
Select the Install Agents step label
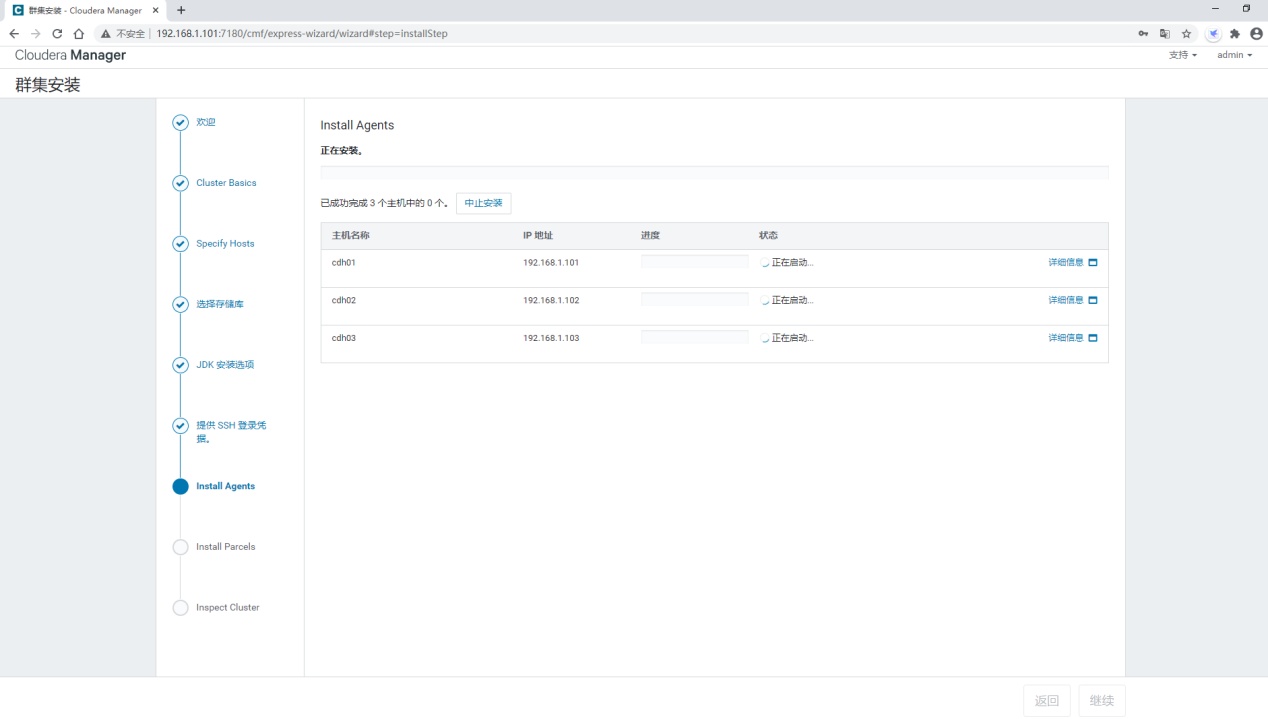tap(225, 487)
